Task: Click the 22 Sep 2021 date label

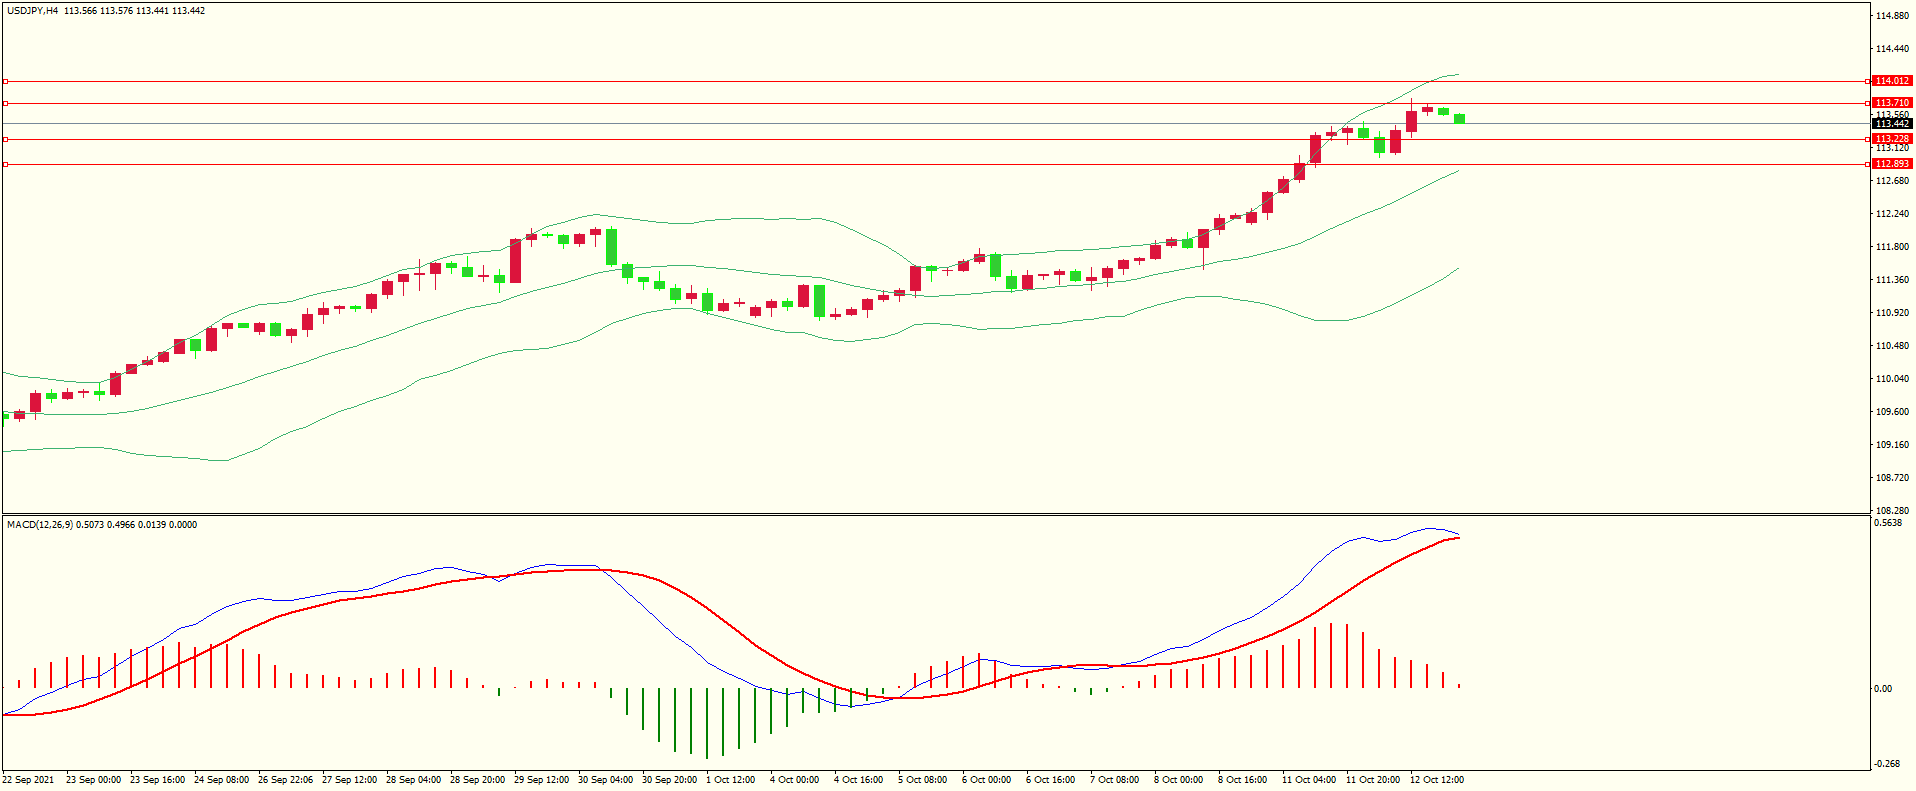Action: tap(29, 780)
